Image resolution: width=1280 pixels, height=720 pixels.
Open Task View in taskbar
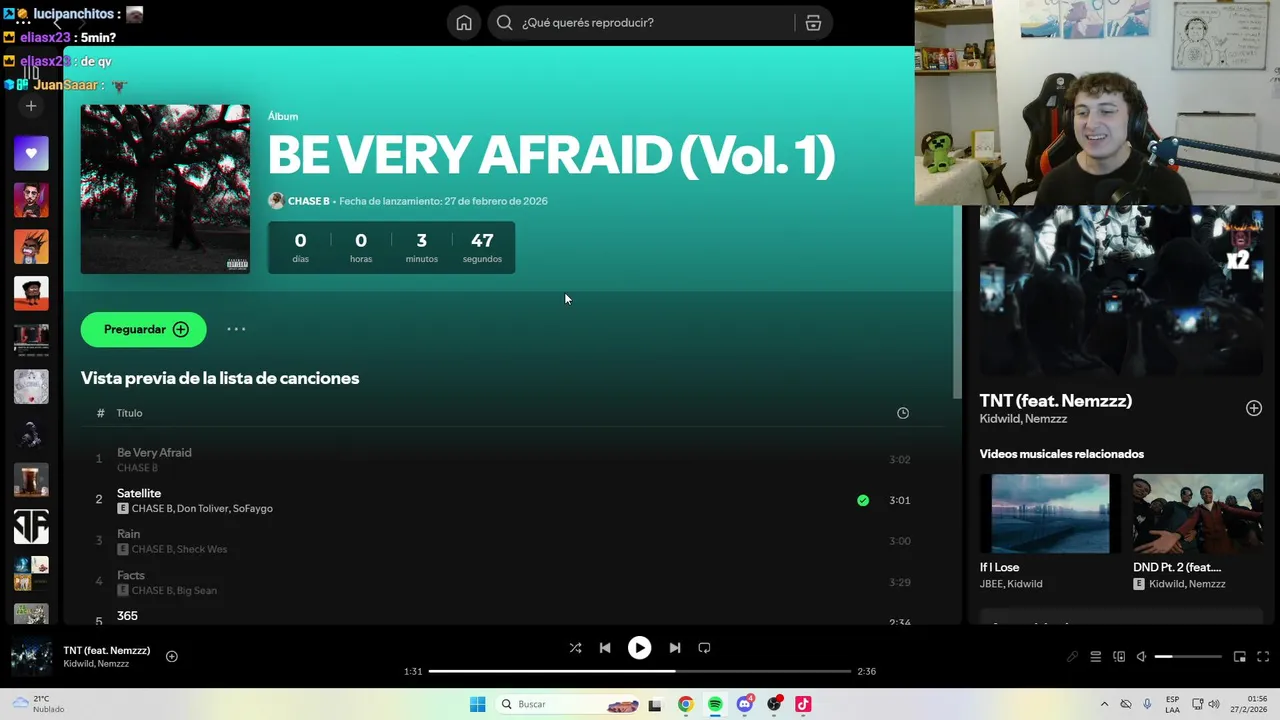pos(655,704)
